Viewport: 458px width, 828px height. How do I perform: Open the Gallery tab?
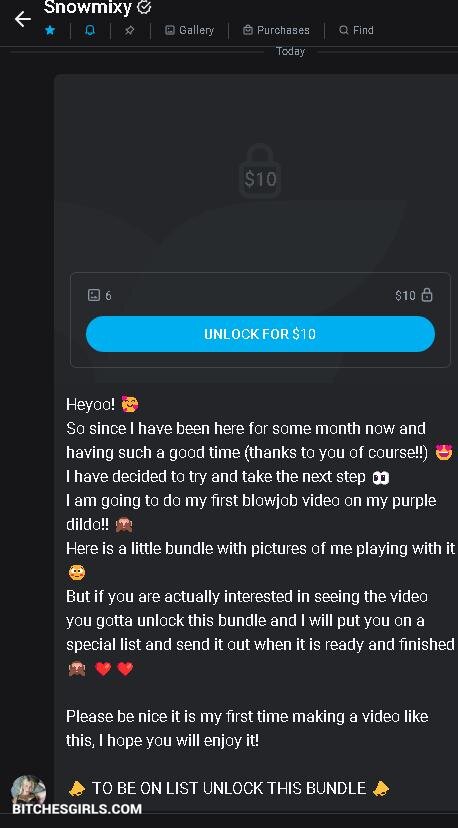(190, 30)
